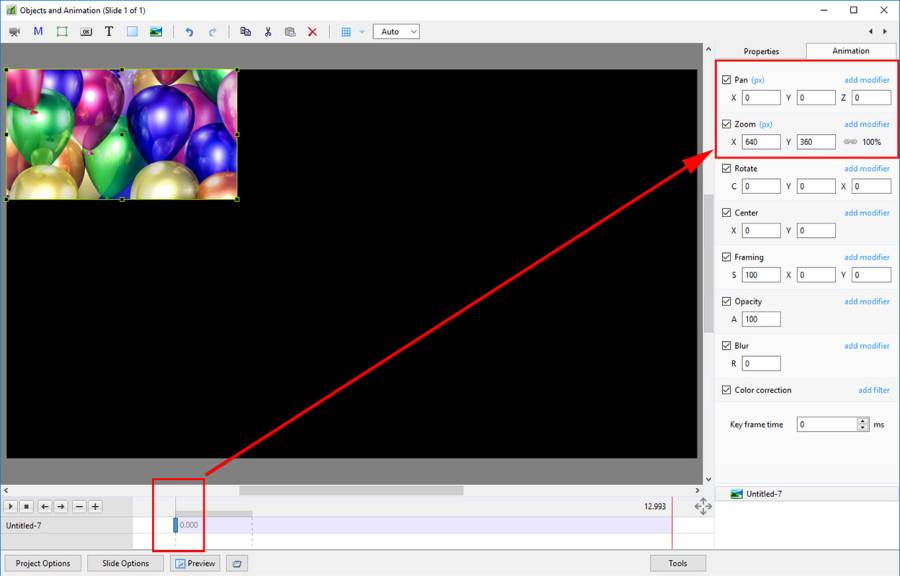Screen dimensions: 900x576
Task: Select the blue keyframe at 0.000
Action: (x=176, y=525)
